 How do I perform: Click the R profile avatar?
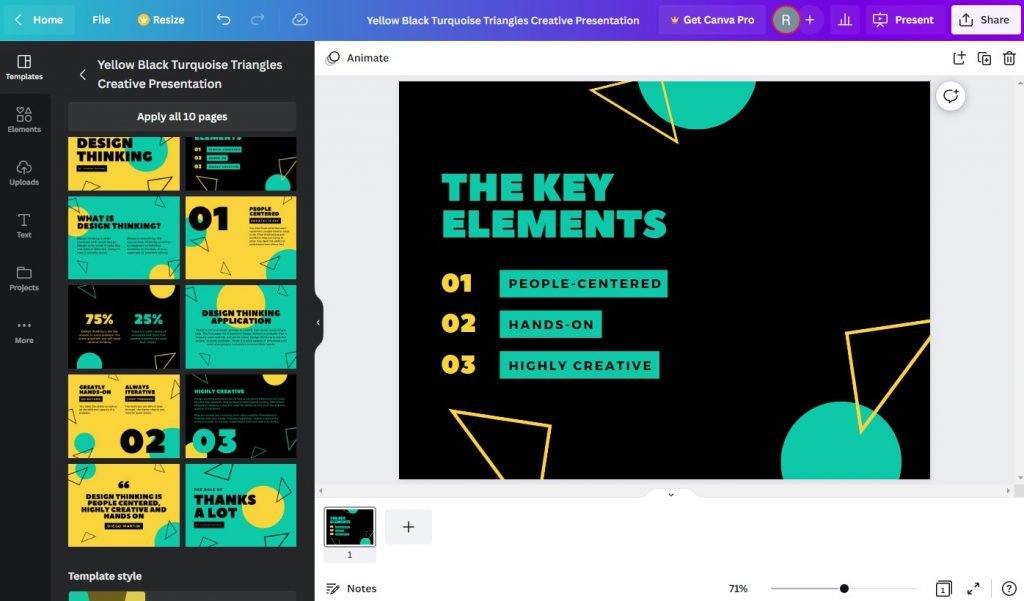coord(786,20)
